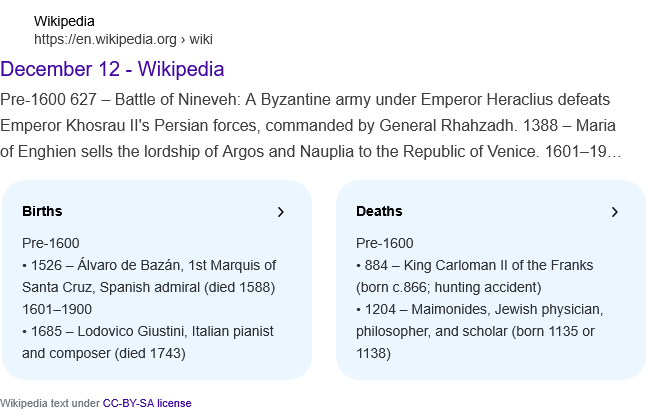
Task: Select the Álvaro de Bazán birth entry
Action: click(148, 276)
